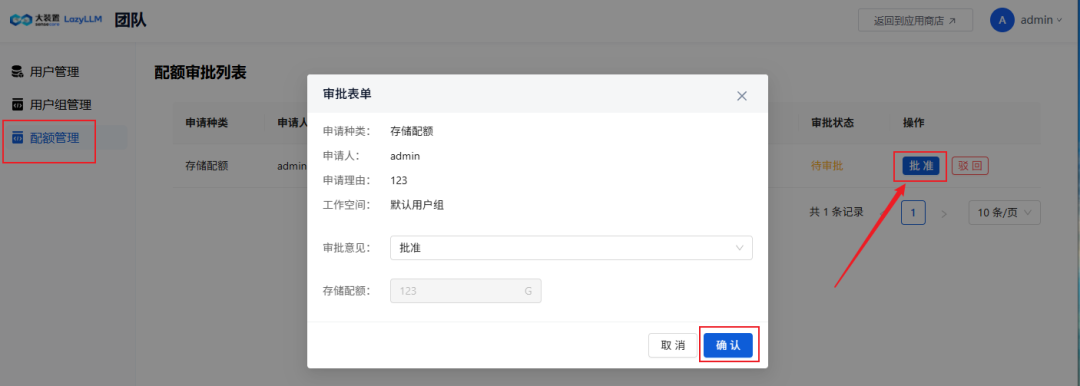Click the 驳回 button in table row

970,166
